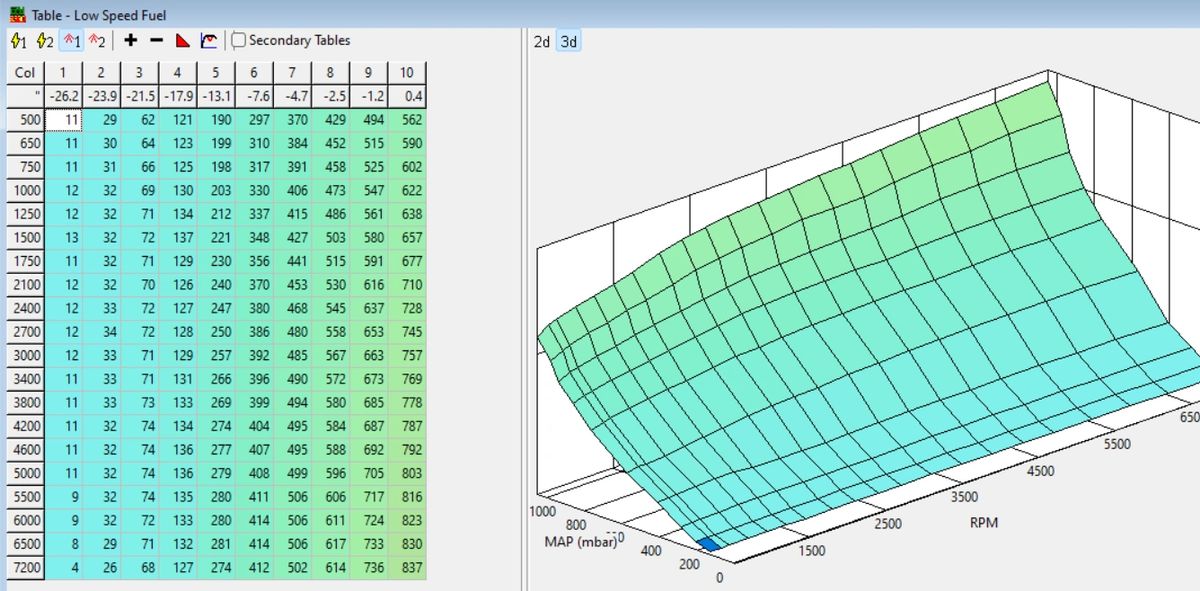Select column 10 header in the table
The image size is (1200, 591).
(406, 72)
